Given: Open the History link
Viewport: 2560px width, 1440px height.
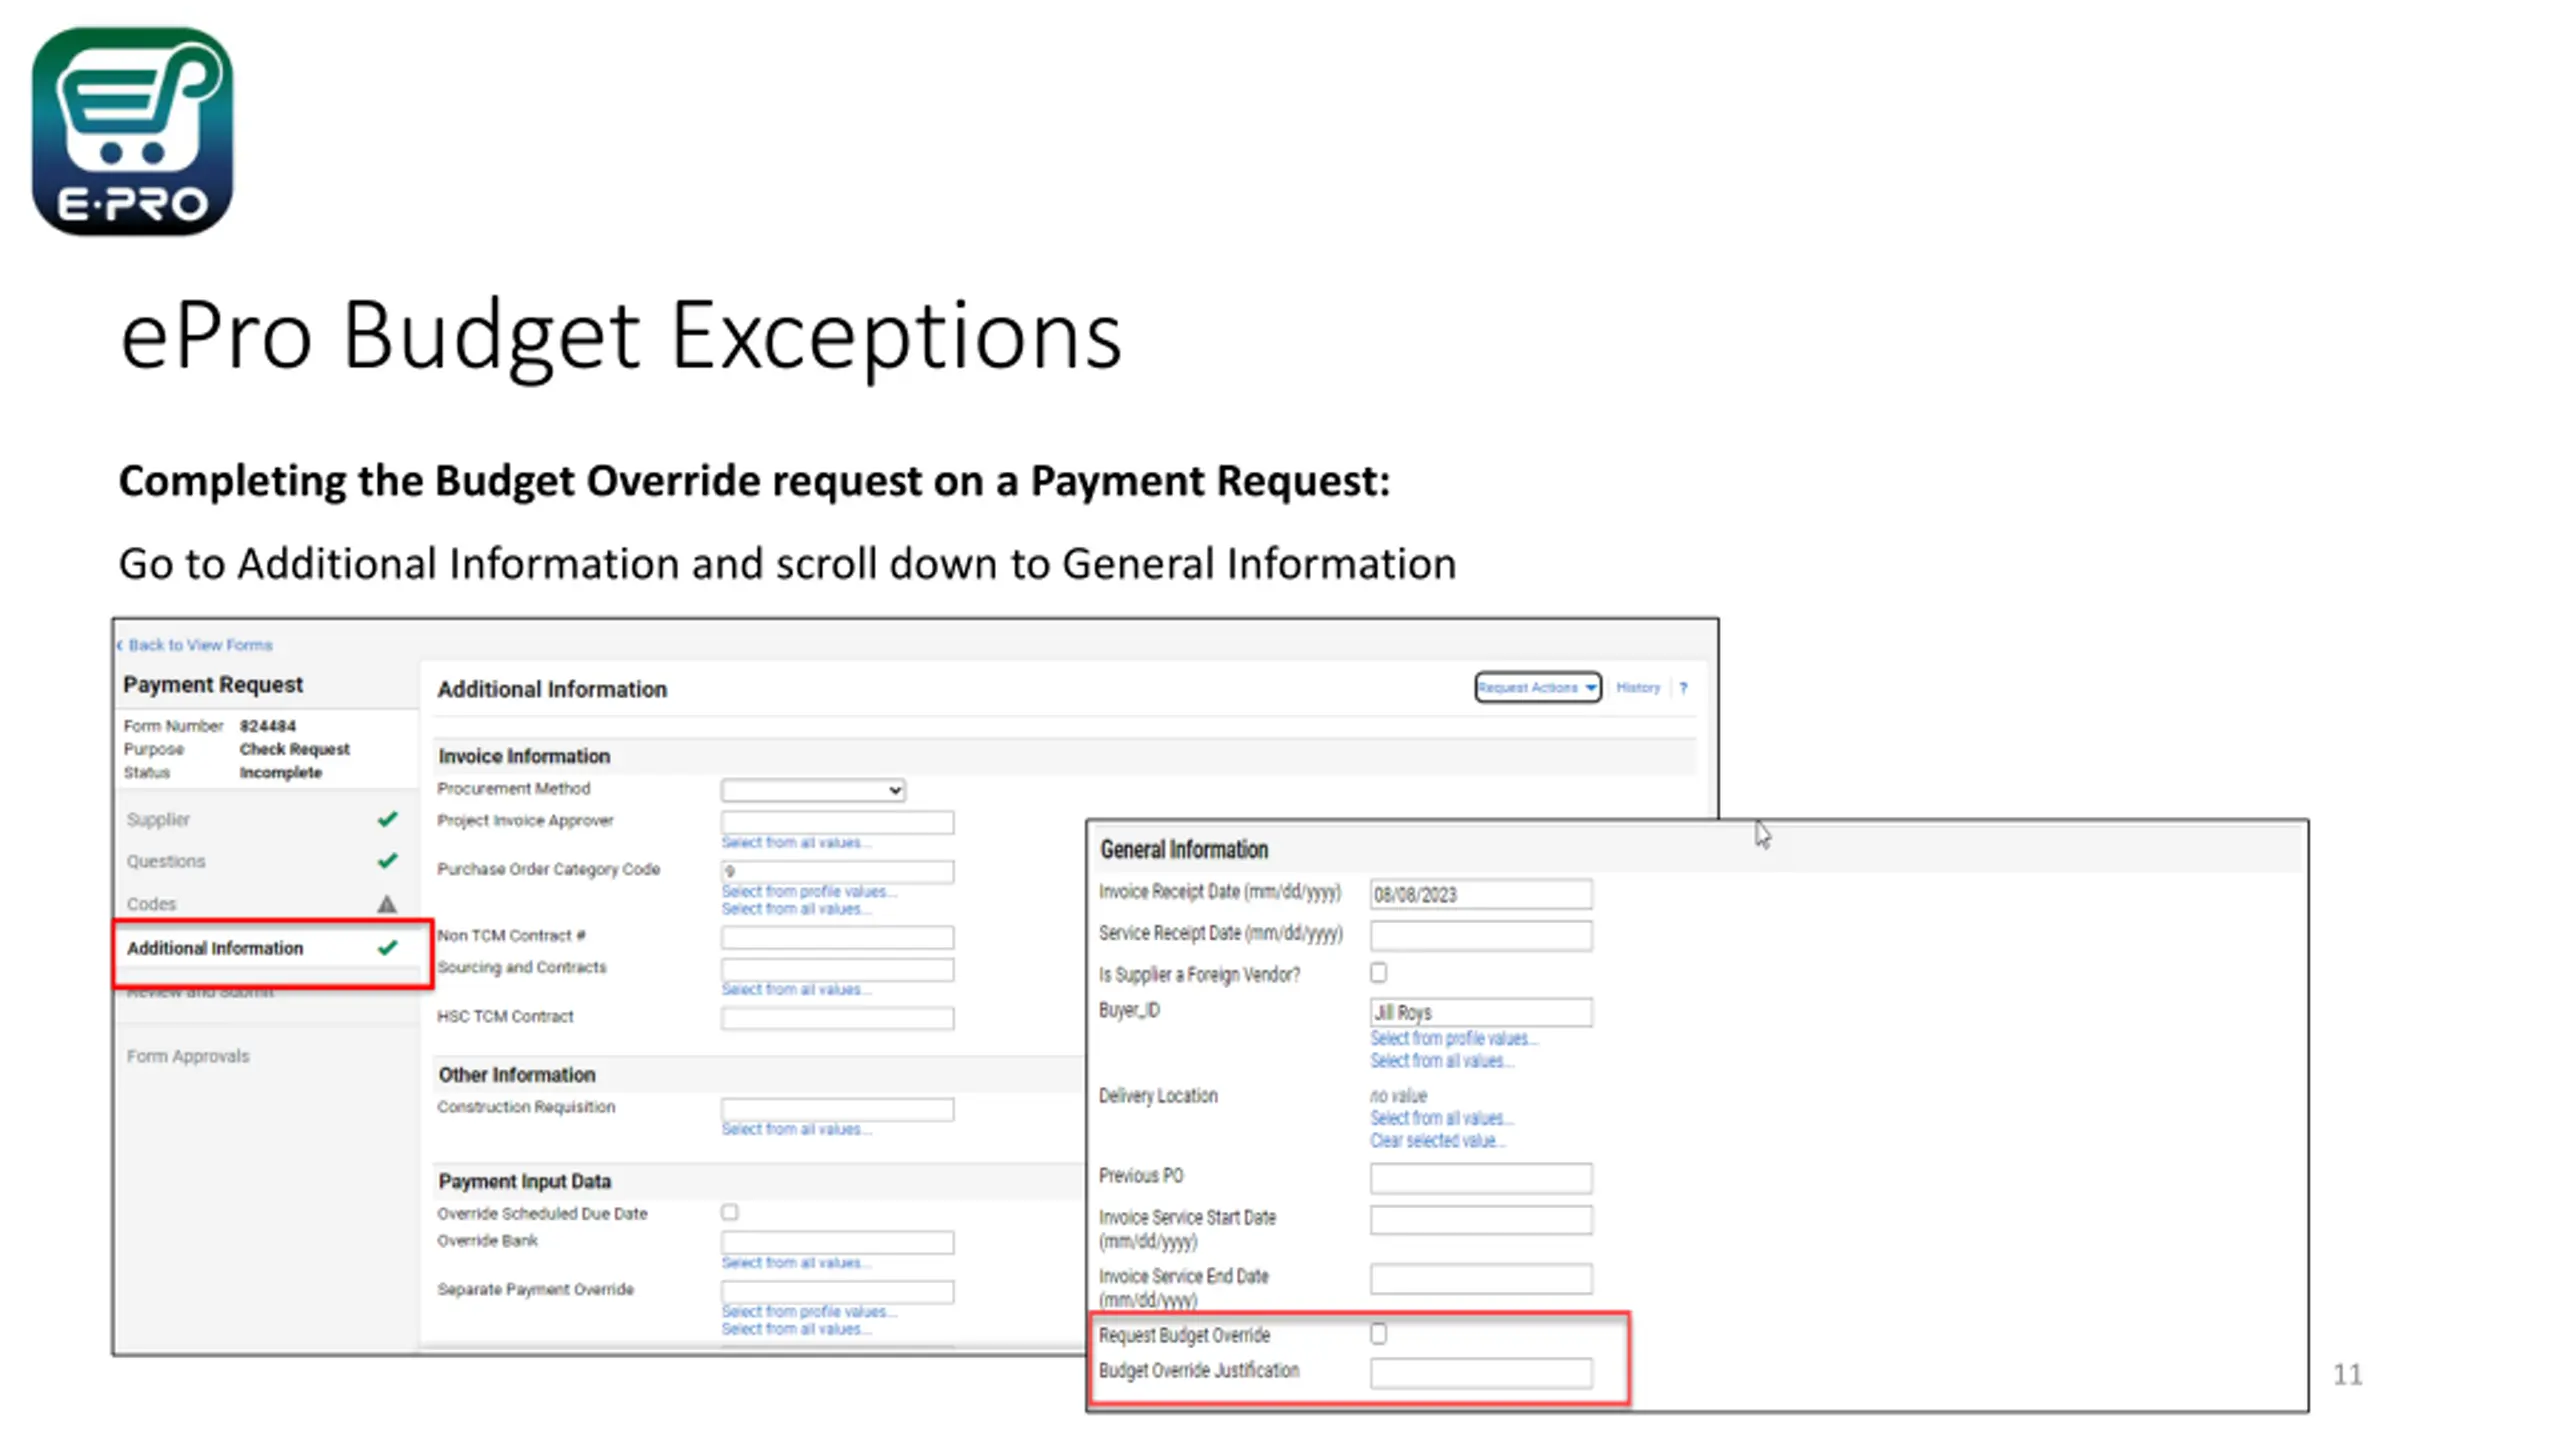Looking at the screenshot, I should pos(1638,687).
